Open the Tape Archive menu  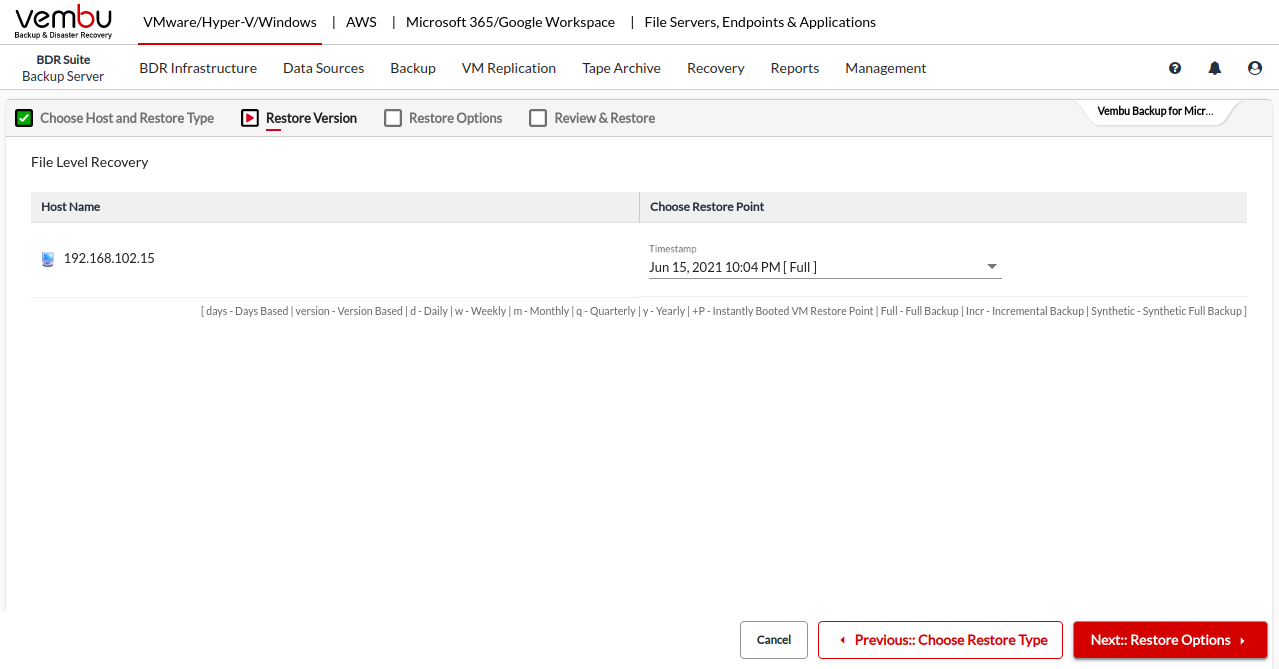click(x=621, y=68)
